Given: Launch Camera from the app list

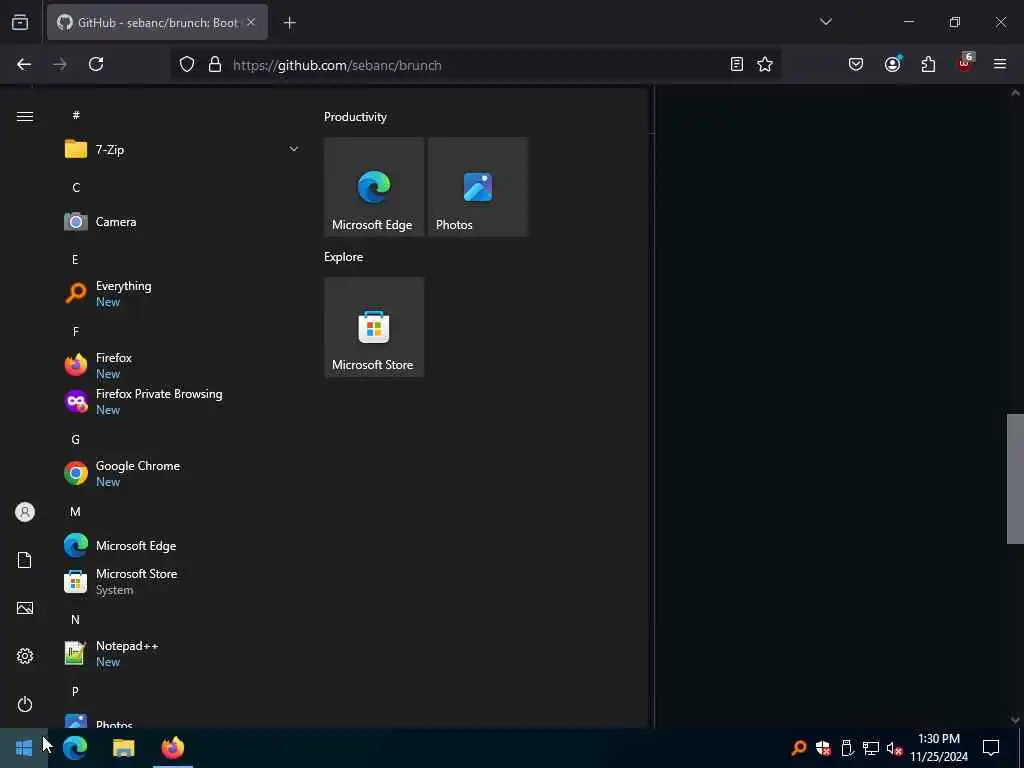Looking at the screenshot, I should click(182, 222).
